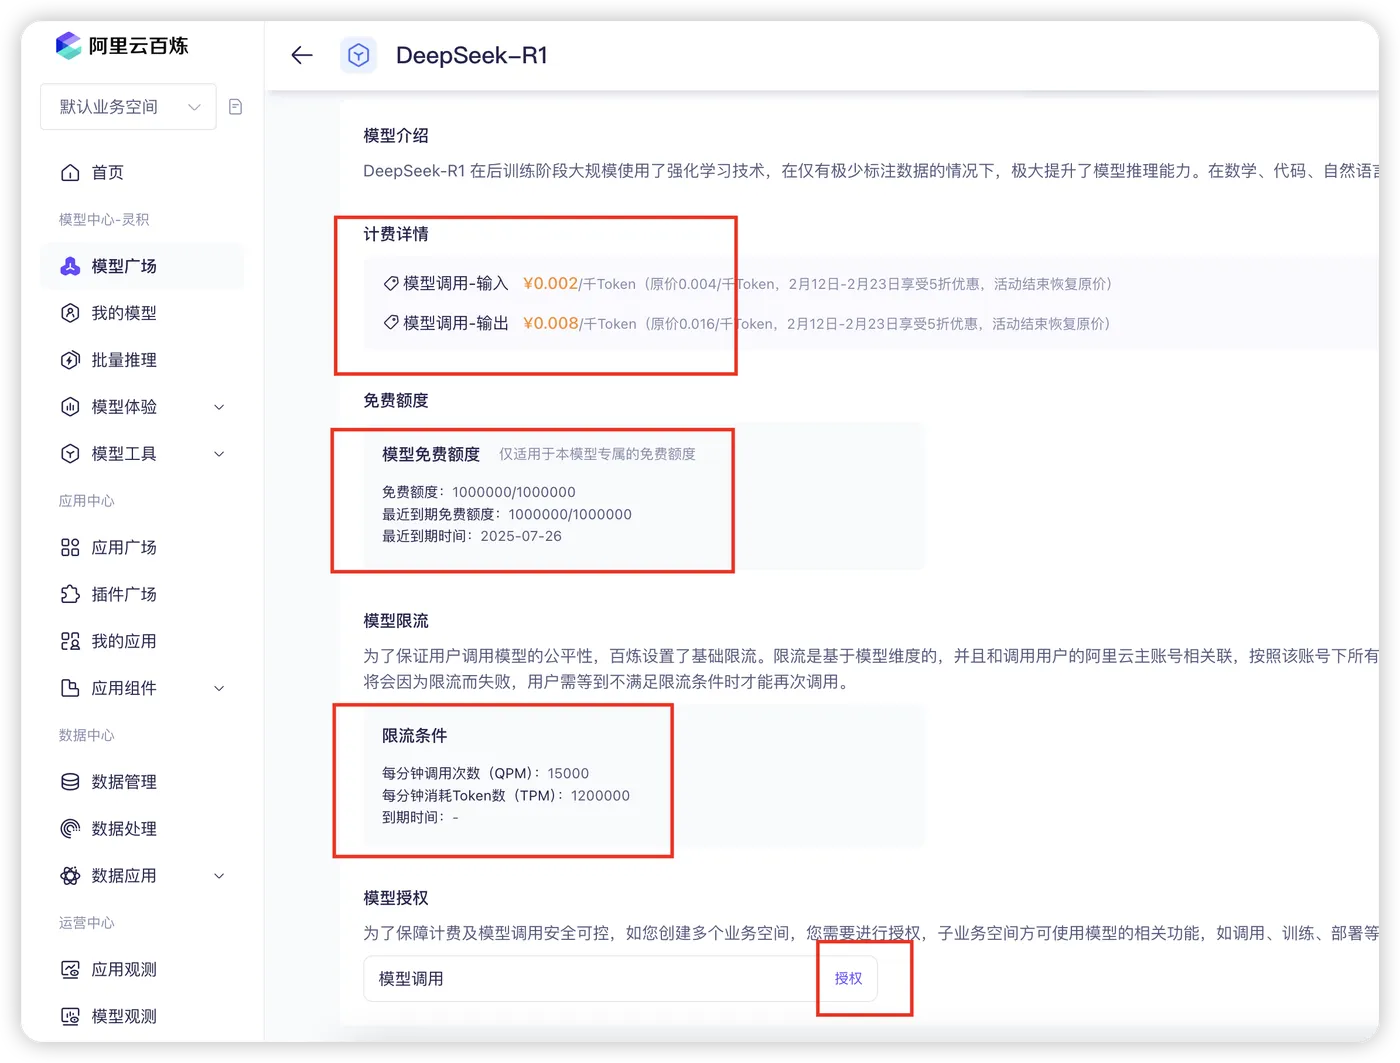The width and height of the screenshot is (1400, 1063).
Task: Click the 模型广场 sidebar icon
Action: click(x=70, y=266)
